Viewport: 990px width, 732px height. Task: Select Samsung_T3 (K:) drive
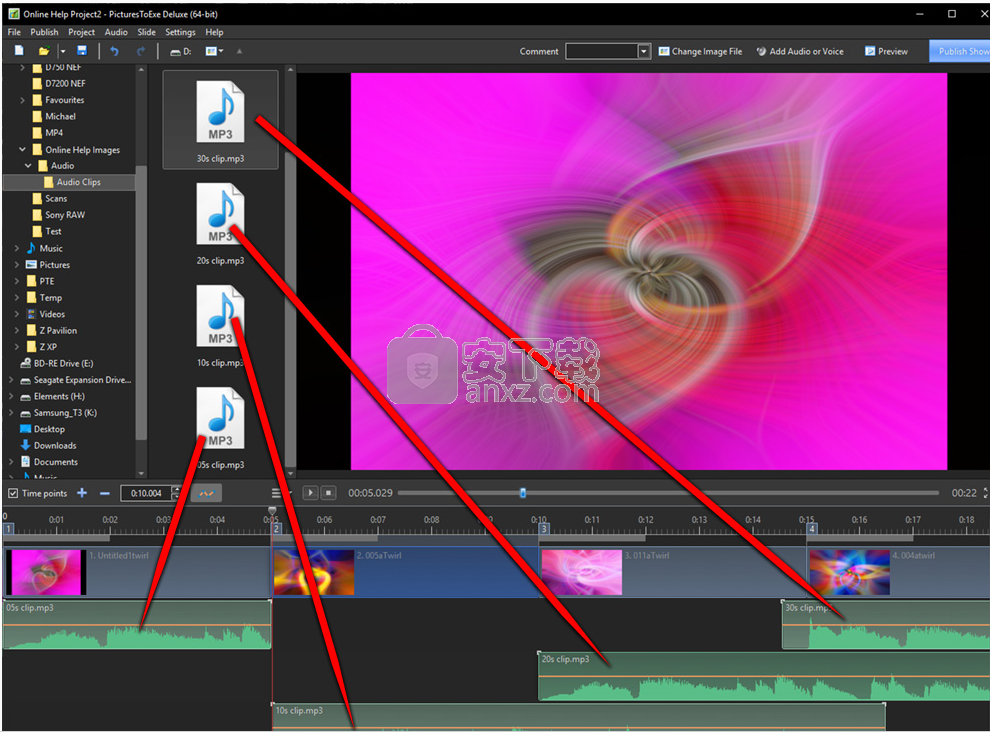coord(59,412)
